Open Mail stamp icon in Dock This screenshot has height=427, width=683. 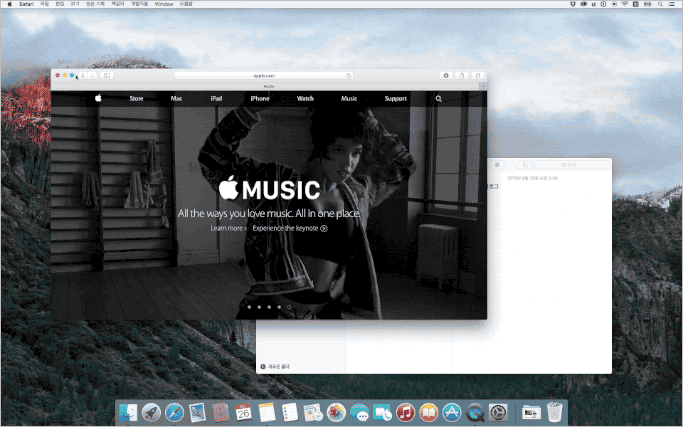click(x=197, y=412)
